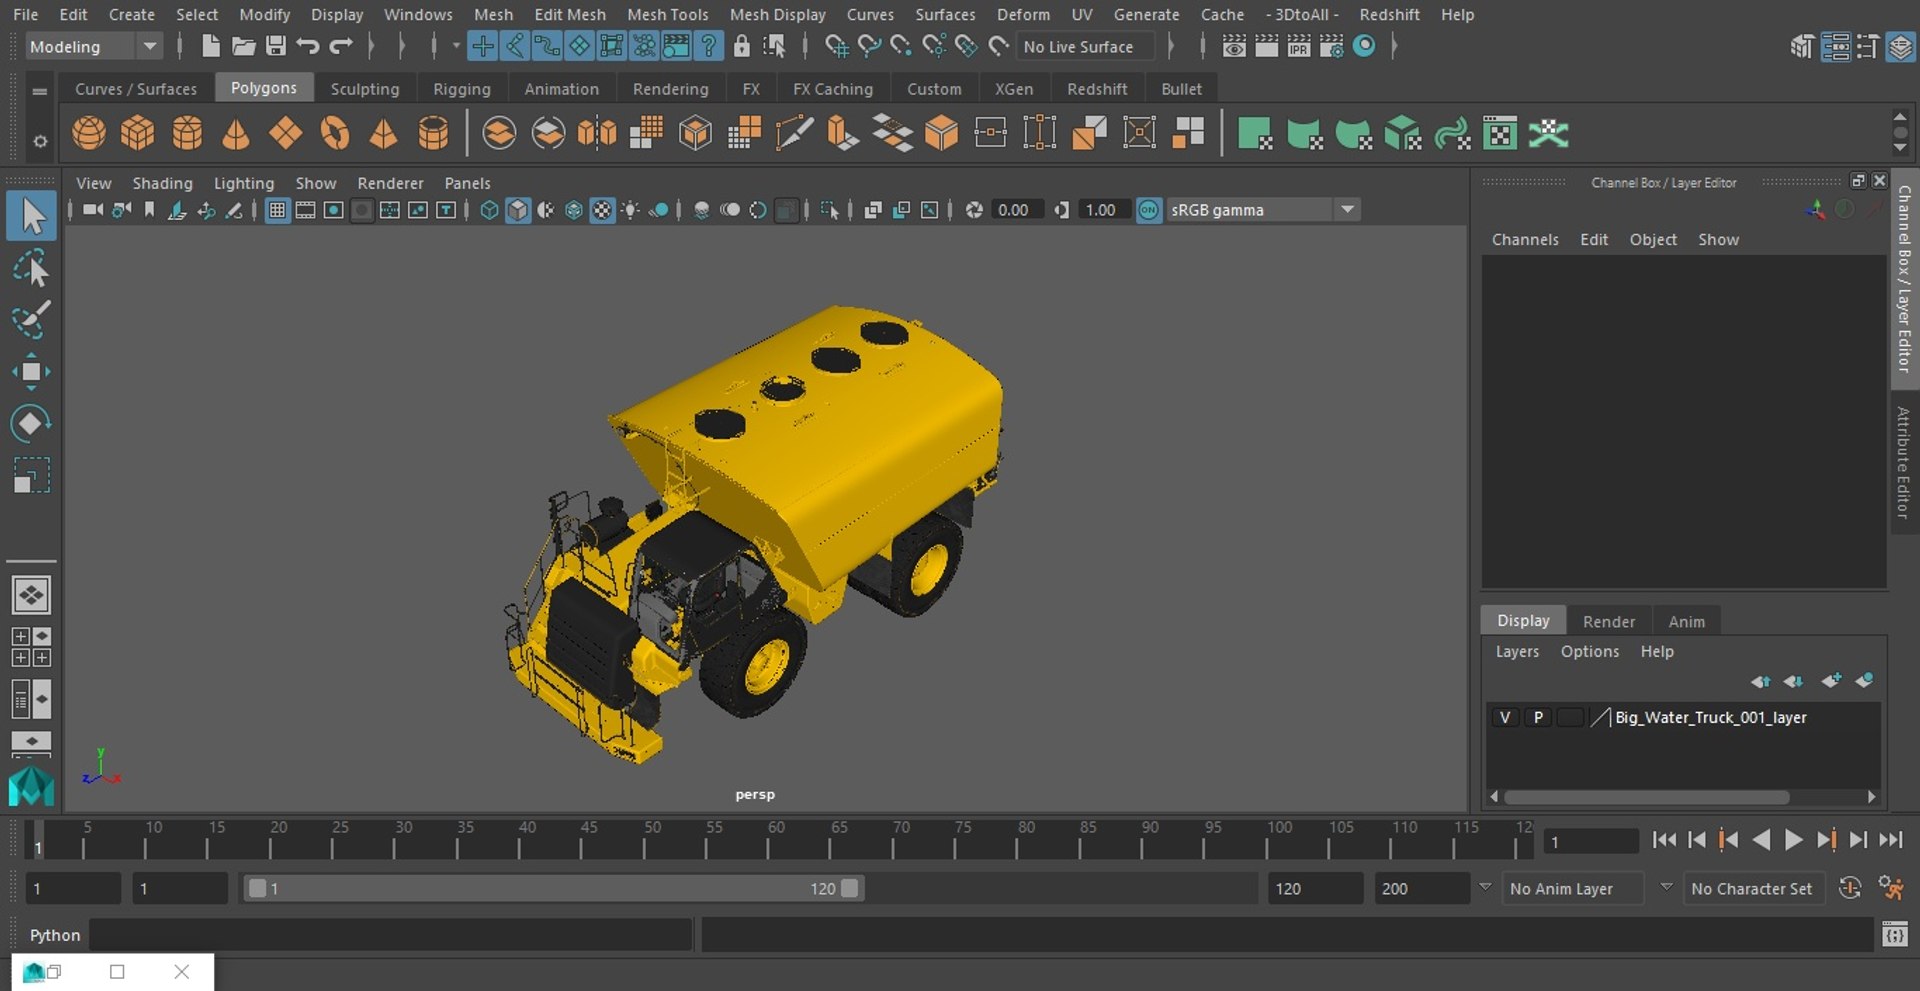The width and height of the screenshot is (1920, 991).
Task: Activate the Rotate tool
Action: [32, 423]
